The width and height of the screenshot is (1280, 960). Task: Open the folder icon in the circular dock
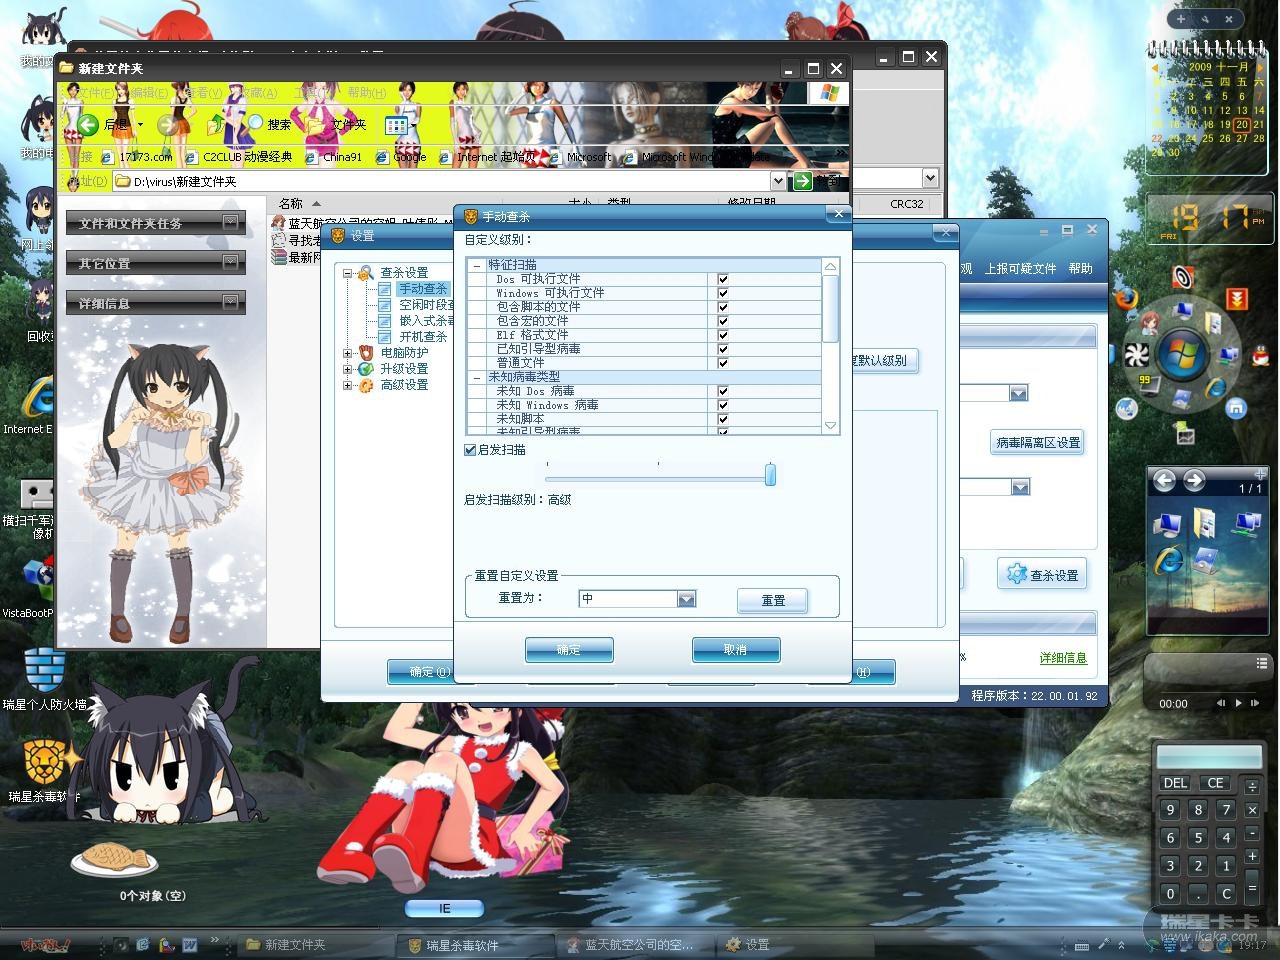pyautogui.click(x=1212, y=325)
